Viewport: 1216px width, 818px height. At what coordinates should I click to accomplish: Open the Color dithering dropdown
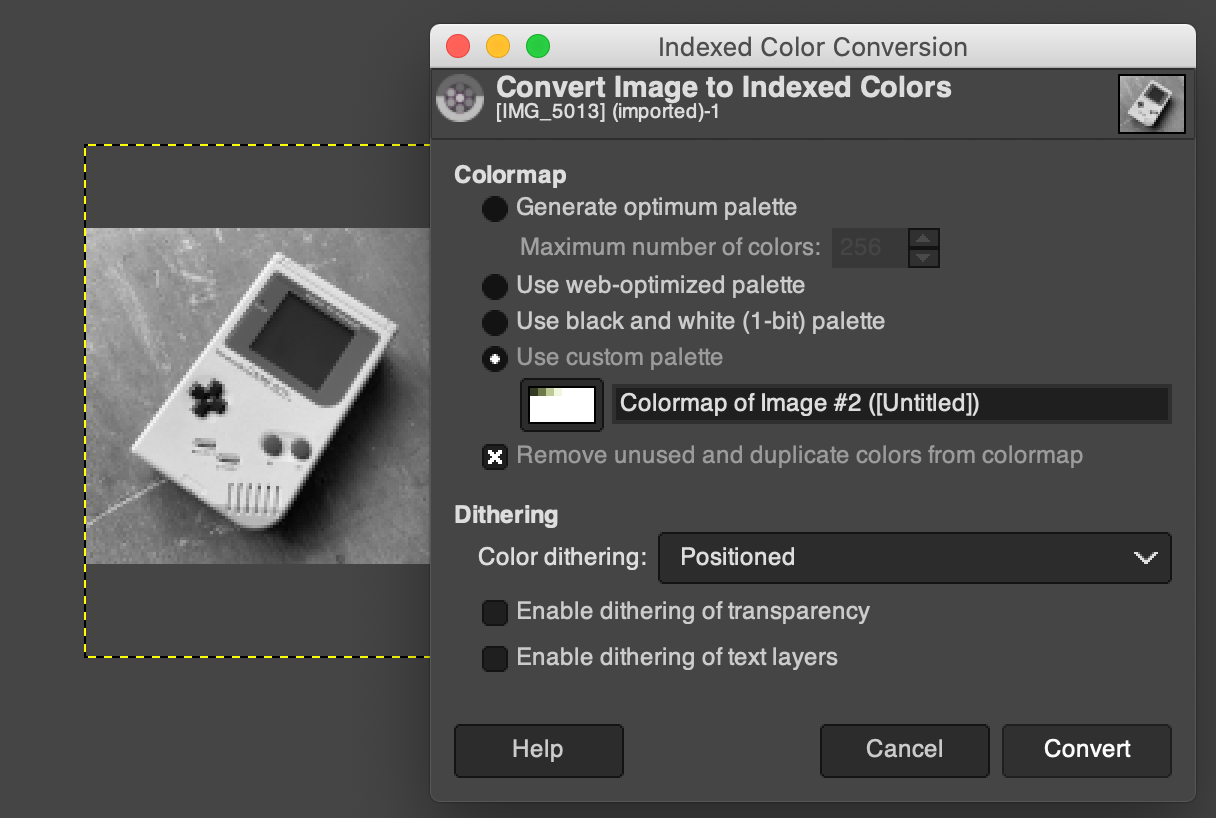pos(914,557)
